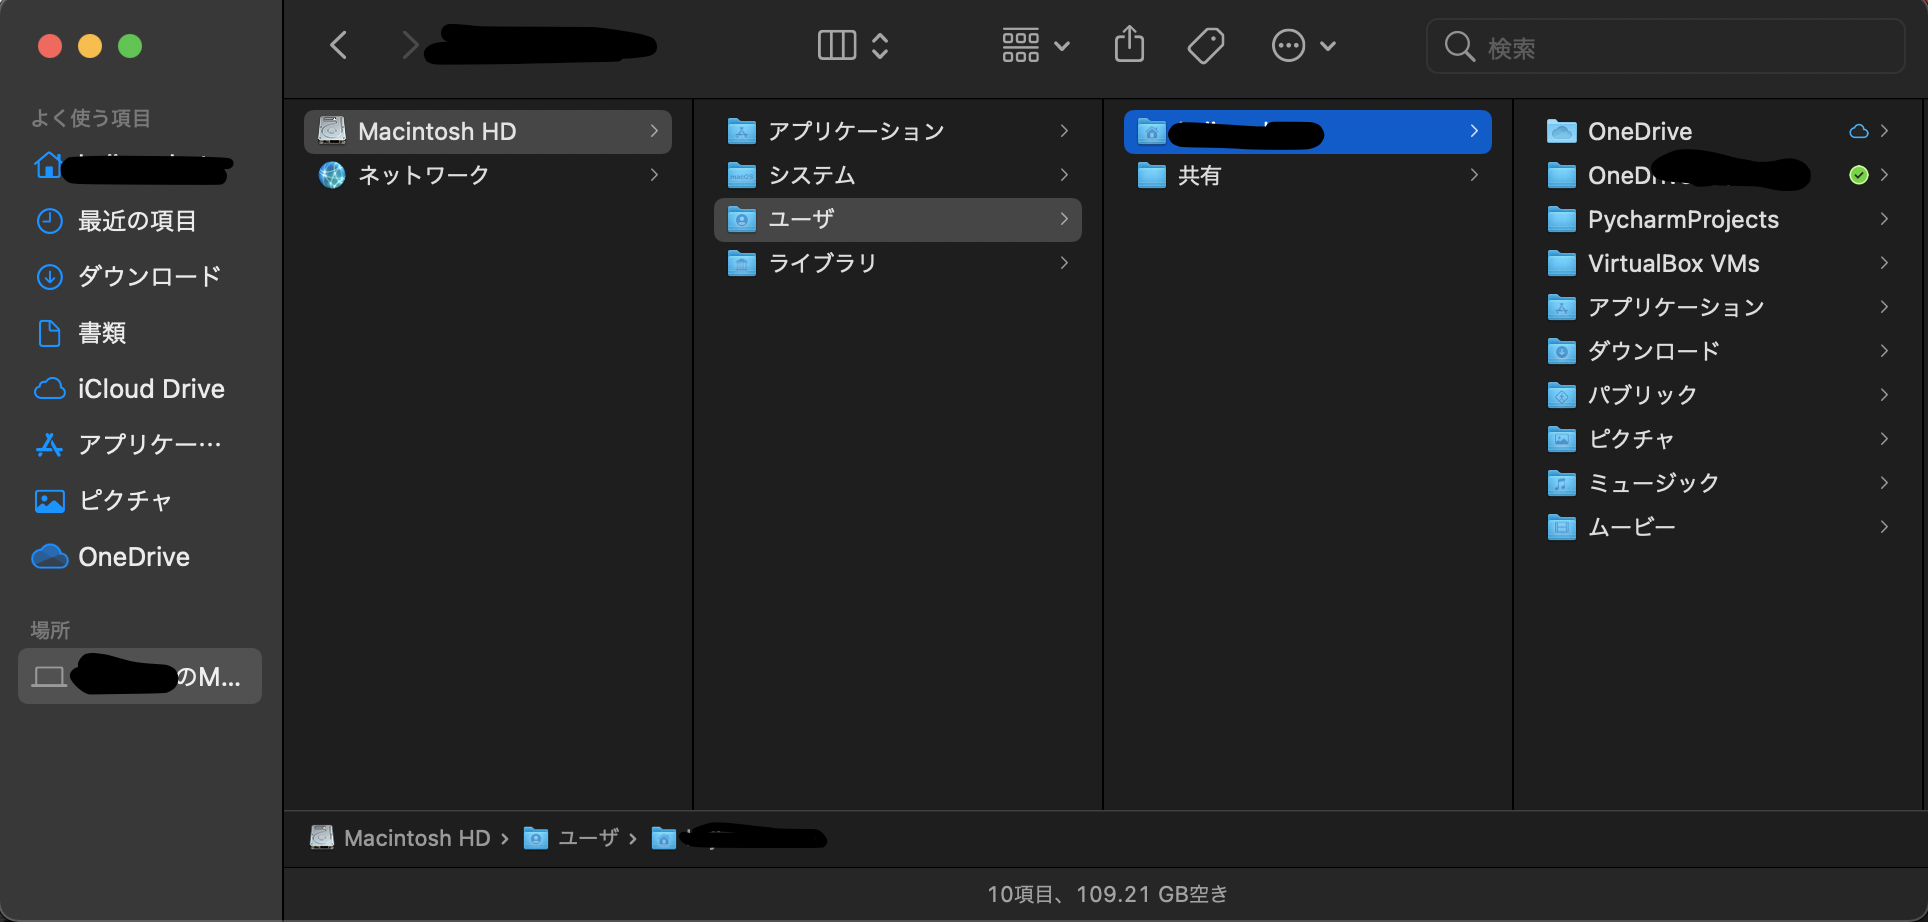Select the ムービー folder

pyautogui.click(x=1718, y=527)
